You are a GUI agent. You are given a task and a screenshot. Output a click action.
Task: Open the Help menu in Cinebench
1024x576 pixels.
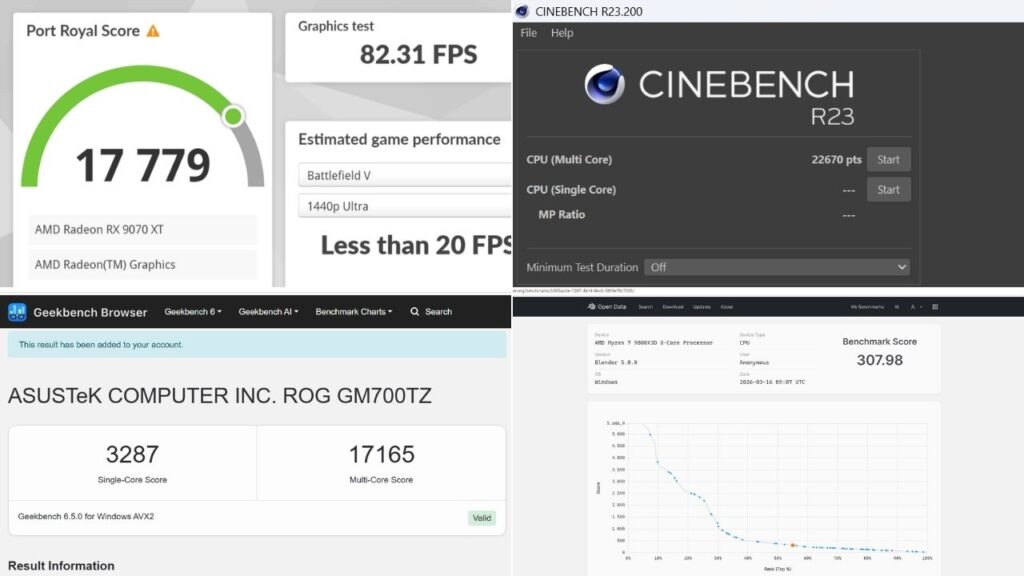562,33
